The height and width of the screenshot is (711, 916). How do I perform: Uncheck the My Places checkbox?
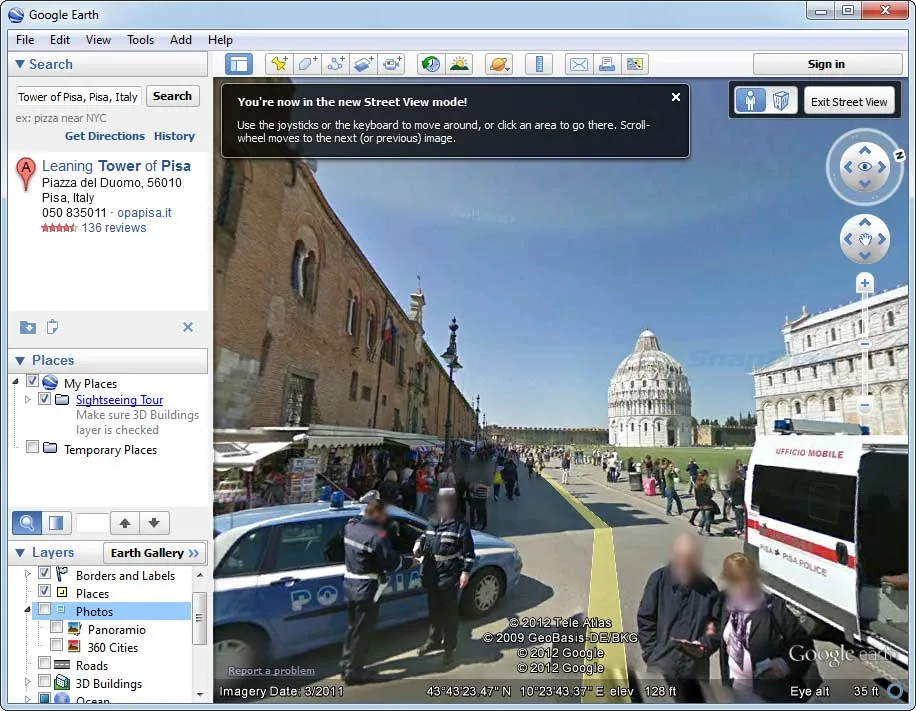pyautogui.click(x=32, y=381)
